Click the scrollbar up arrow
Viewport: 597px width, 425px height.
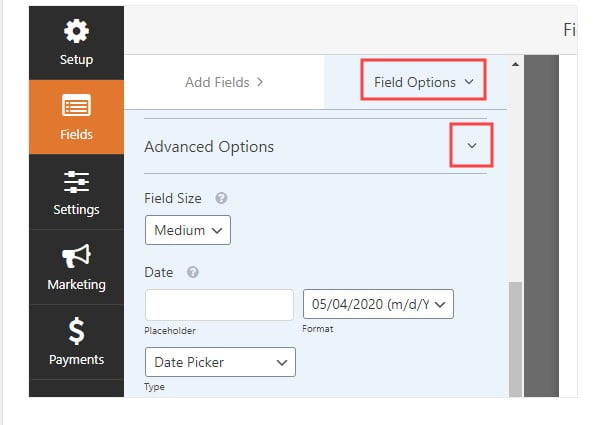pyautogui.click(x=515, y=64)
